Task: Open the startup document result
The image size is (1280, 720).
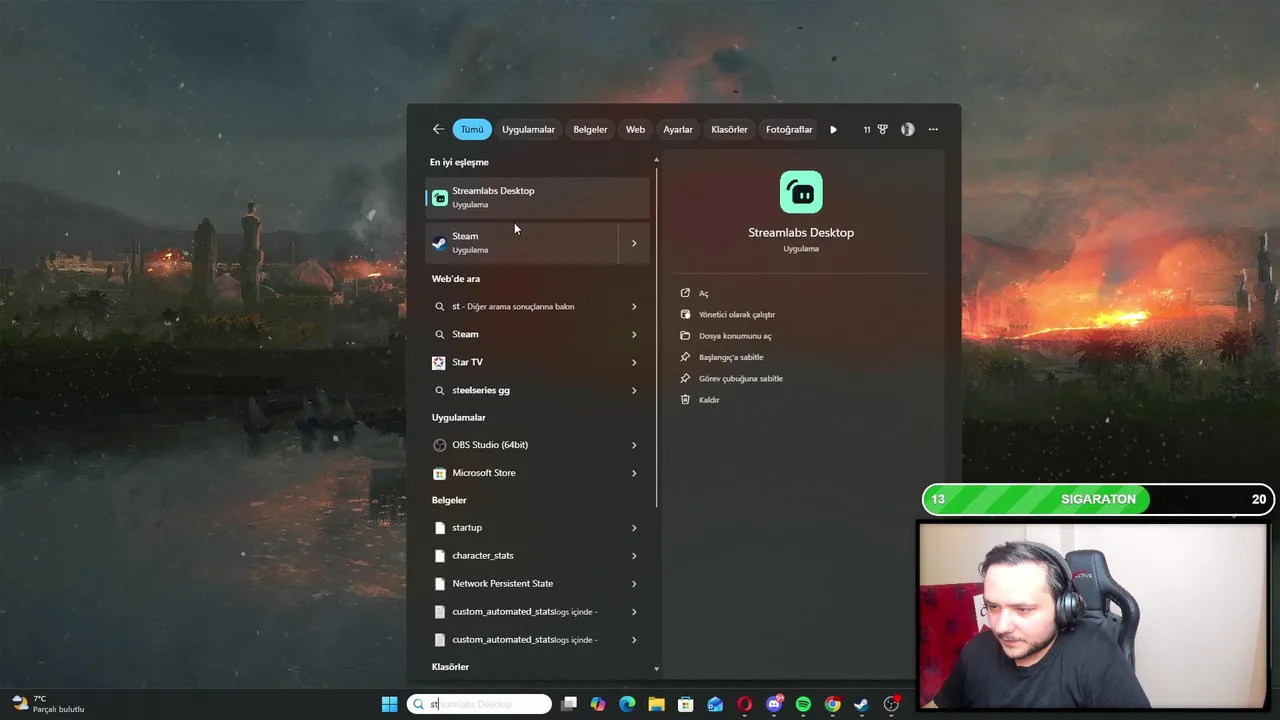Action: pos(538,527)
